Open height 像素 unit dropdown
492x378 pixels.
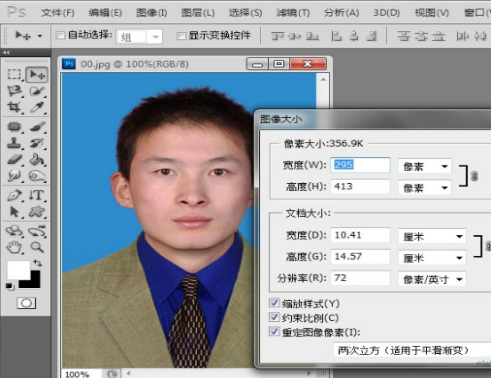pyautogui.click(x=424, y=188)
